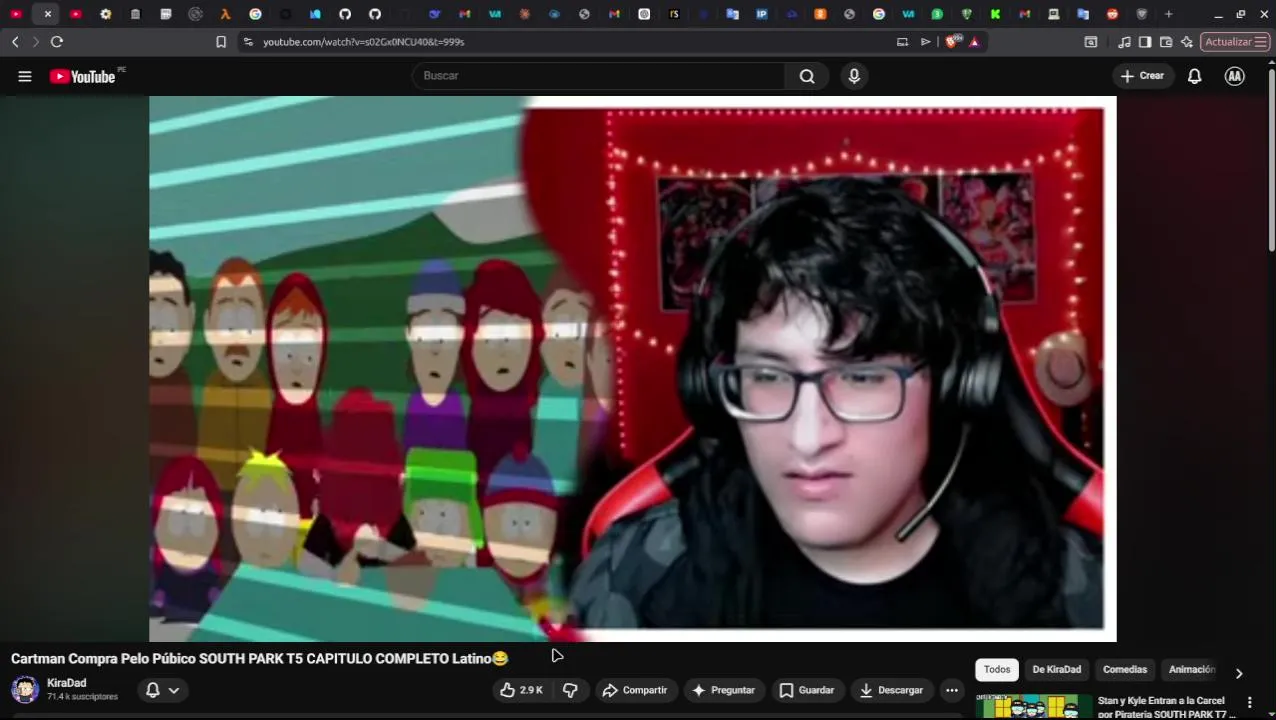1276x720 pixels.
Task: Save video with Guardar button
Action: pos(806,690)
